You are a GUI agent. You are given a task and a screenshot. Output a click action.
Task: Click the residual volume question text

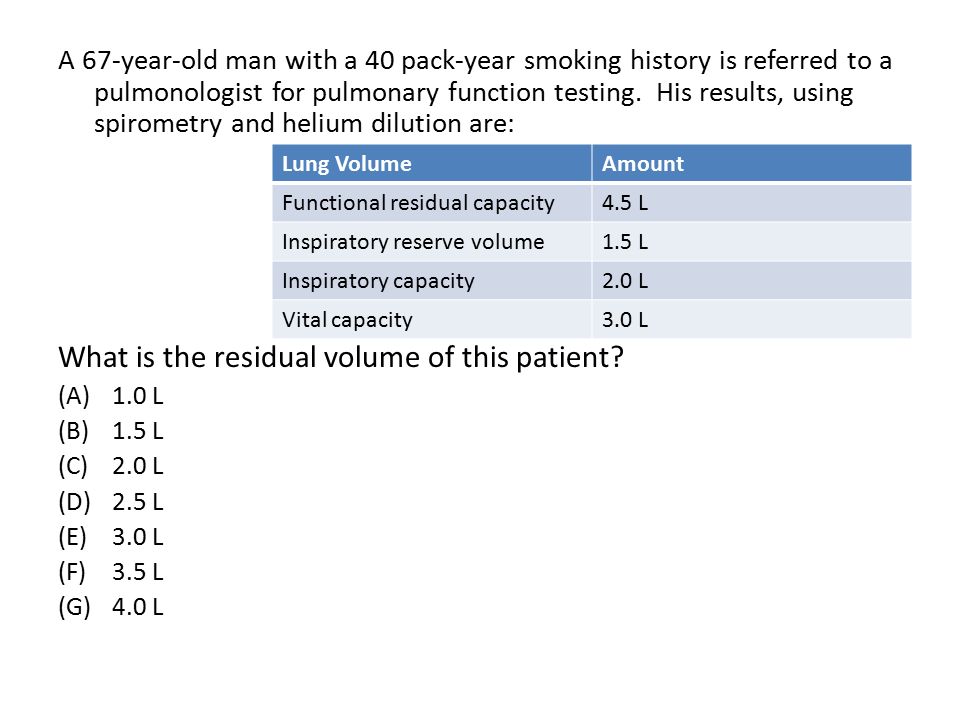341,358
